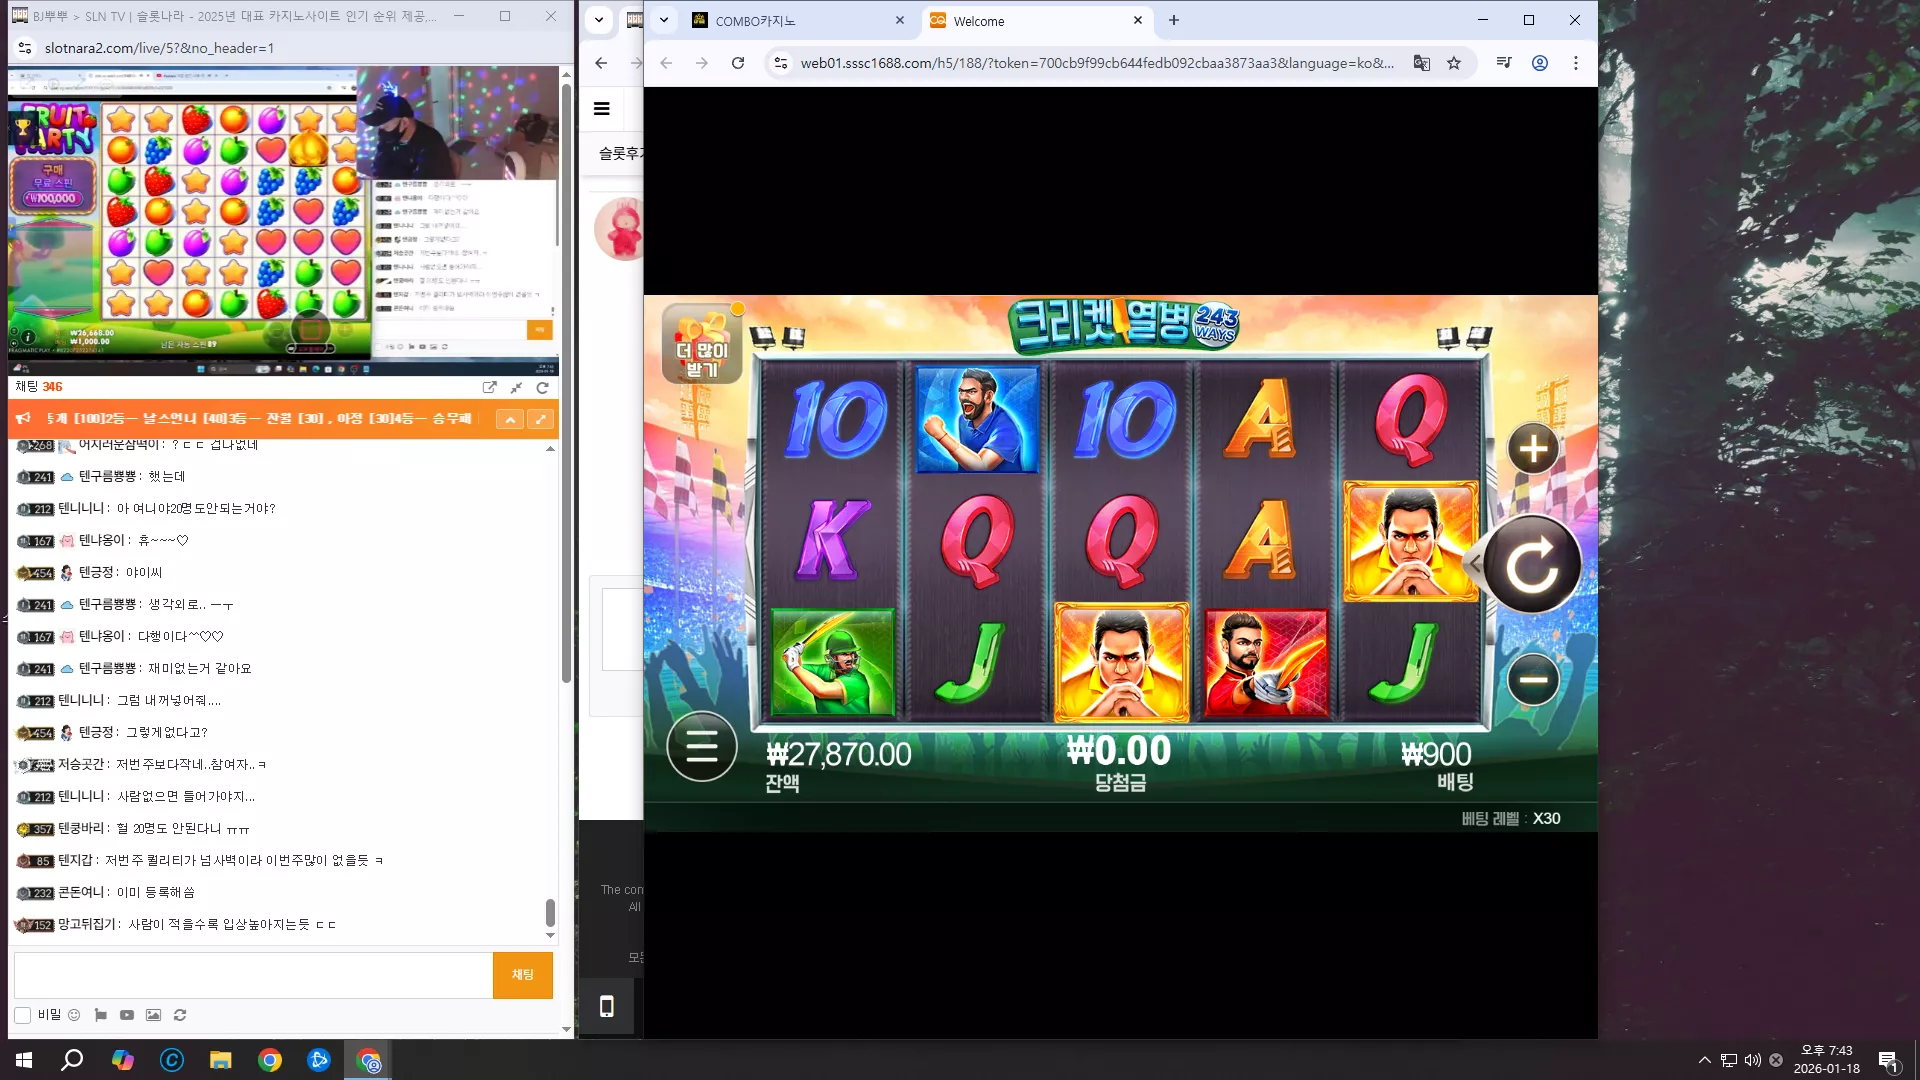Open the tab search dropdown in Welcome window
This screenshot has height=1080, width=1920.
pyautogui.click(x=664, y=20)
